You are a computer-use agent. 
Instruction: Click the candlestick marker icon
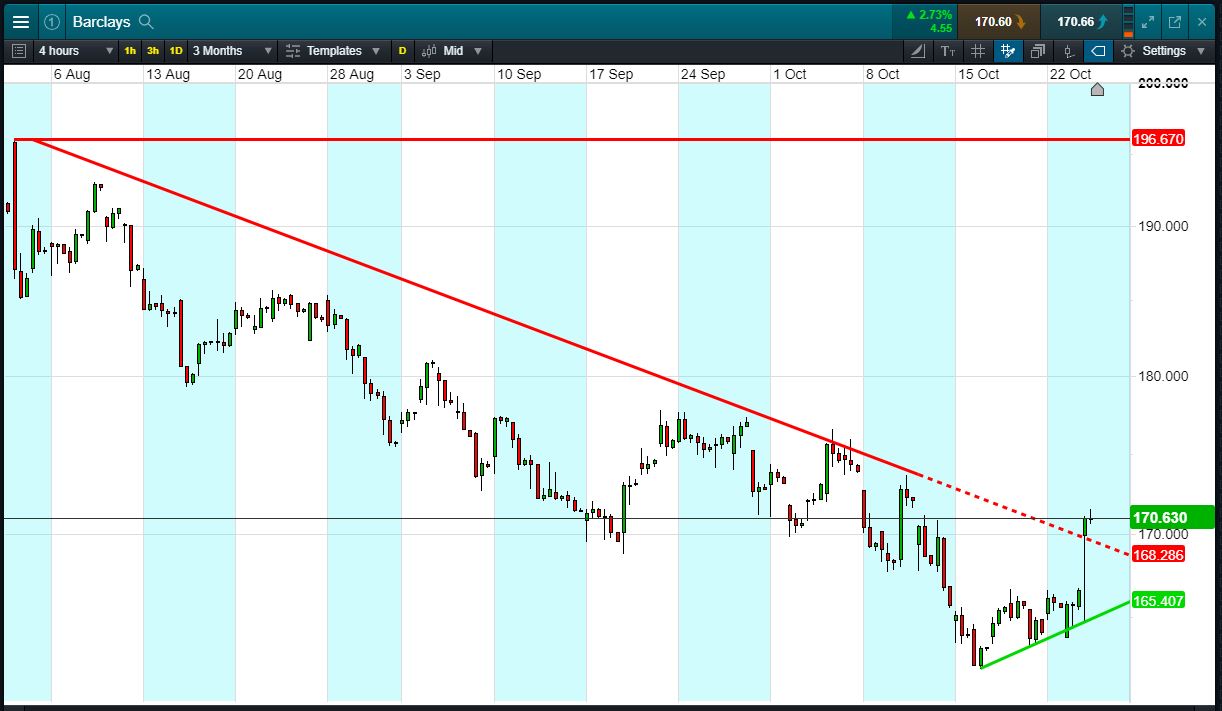pyautogui.click(x=1068, y=50)
